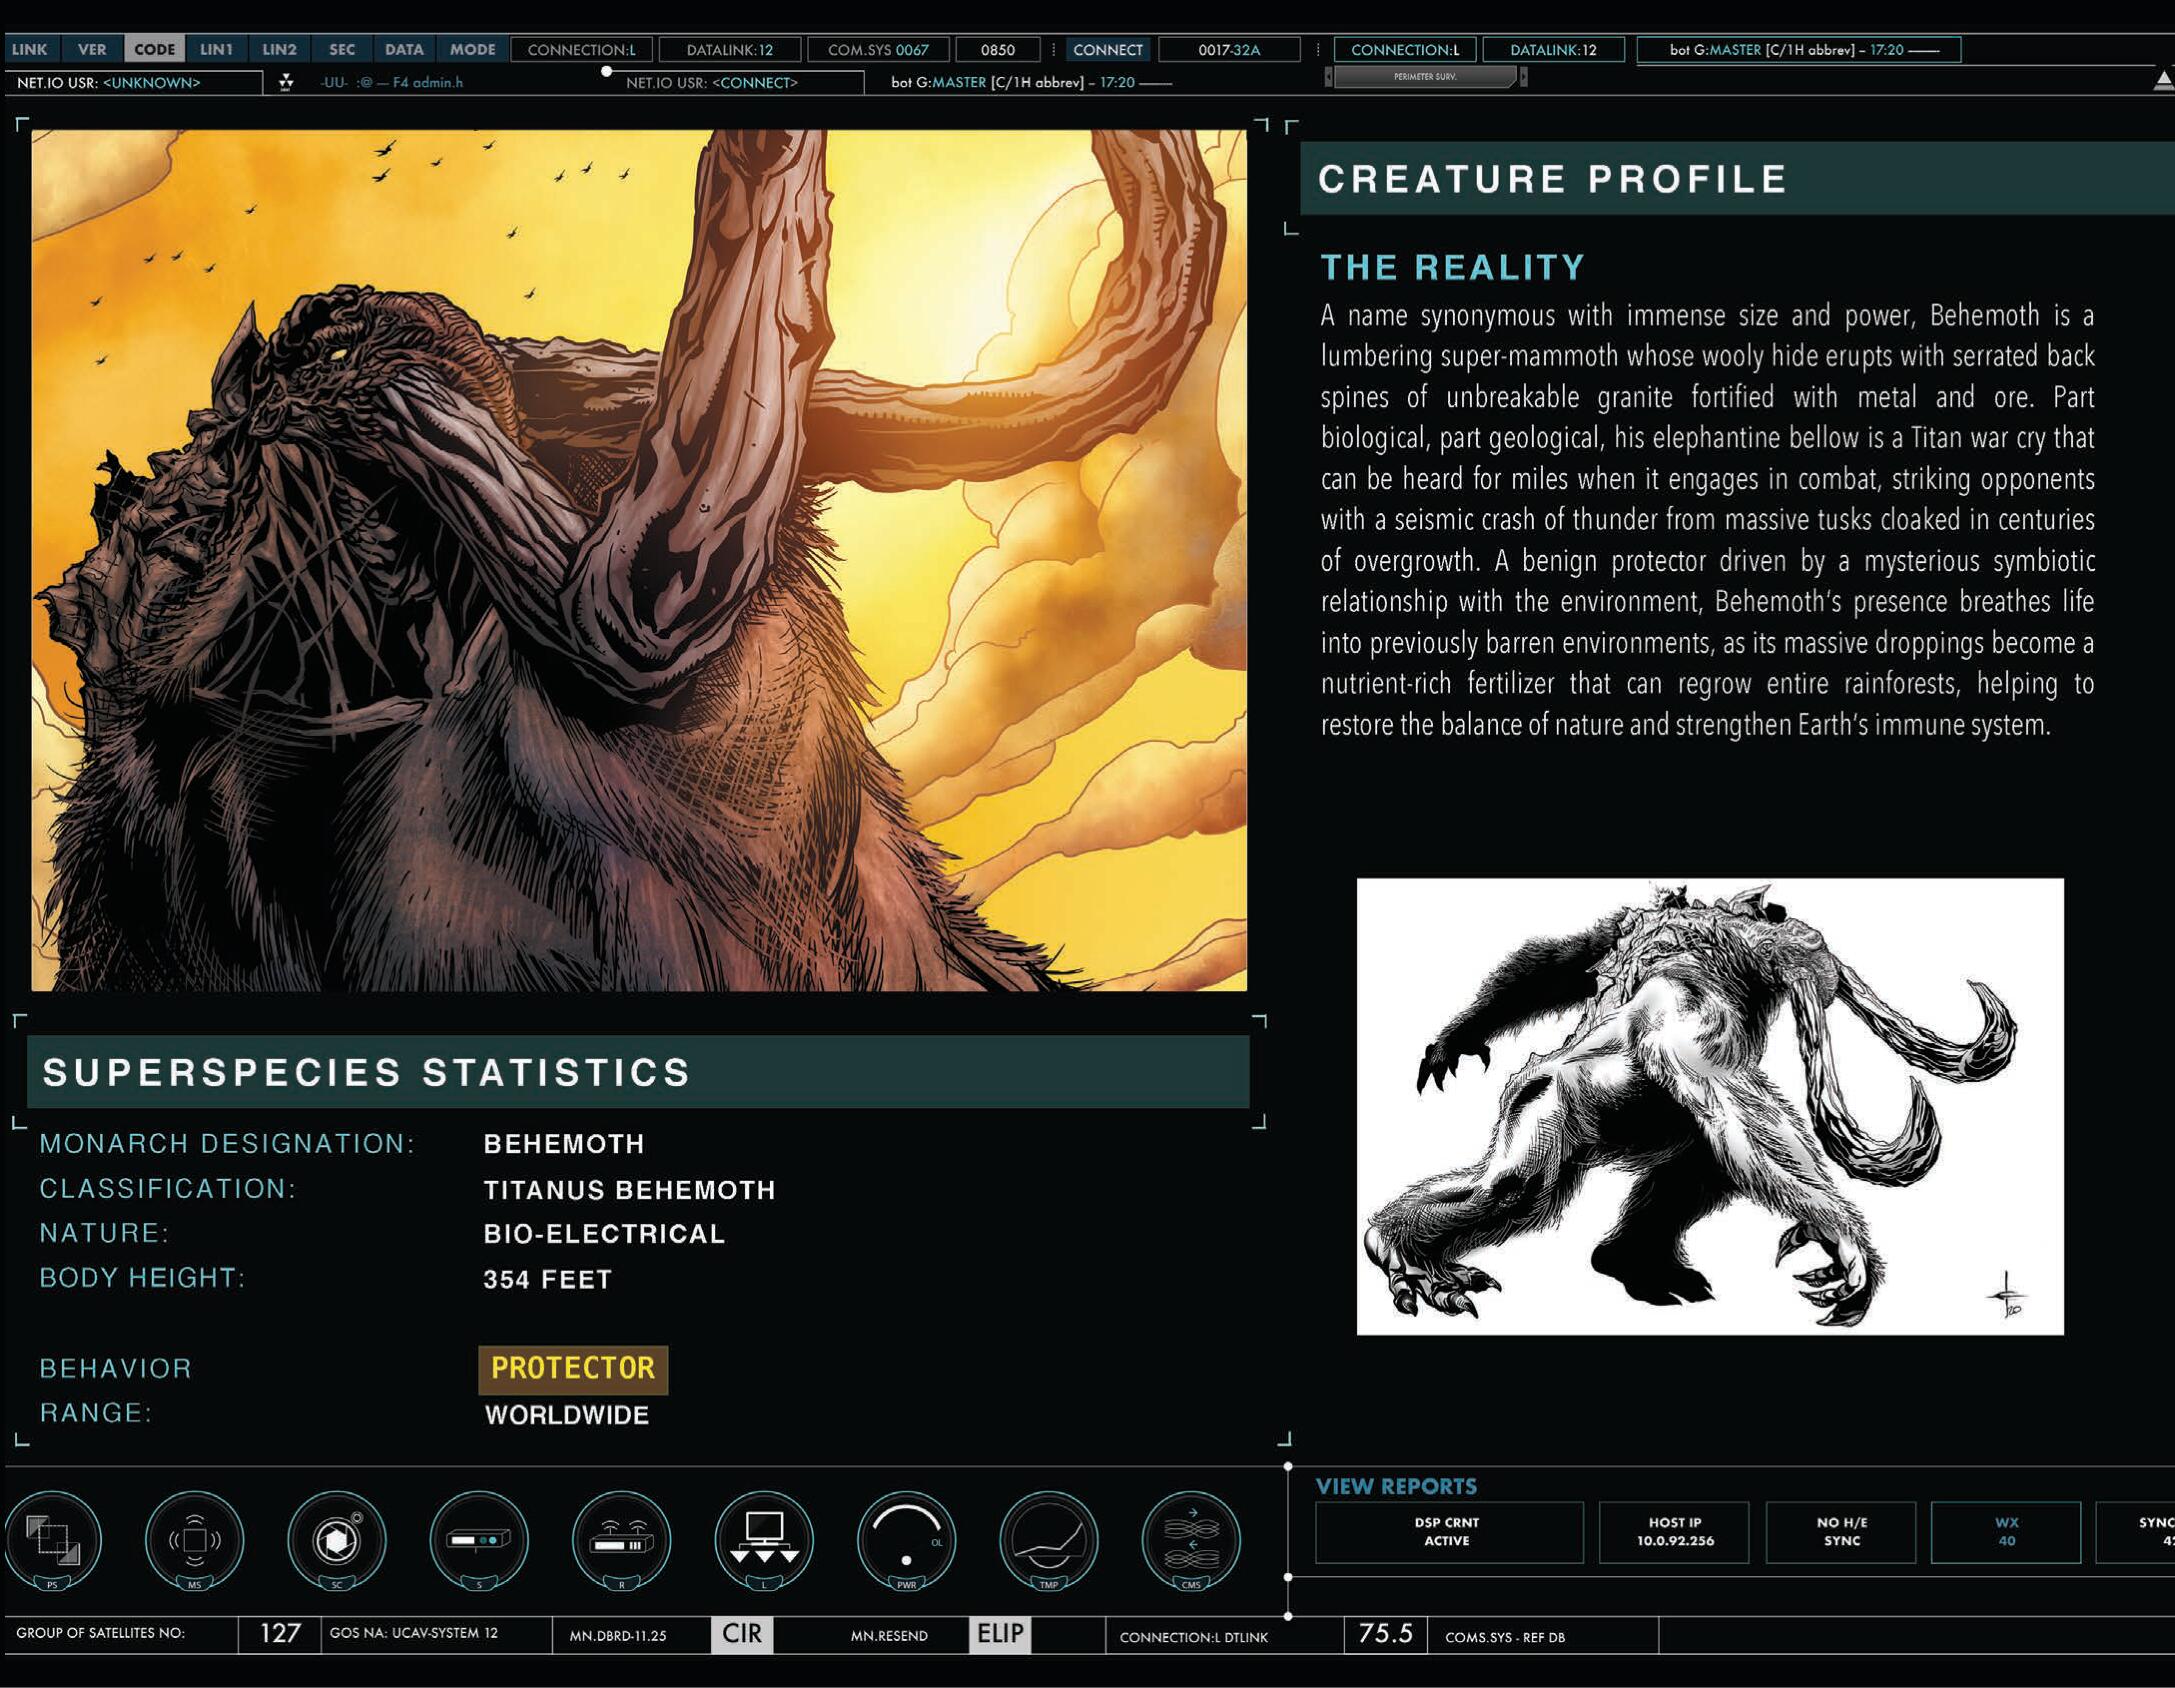Click the TMP temperature graph icon
This screenshot has width=2175, height=1688.
point(1050,1541)
